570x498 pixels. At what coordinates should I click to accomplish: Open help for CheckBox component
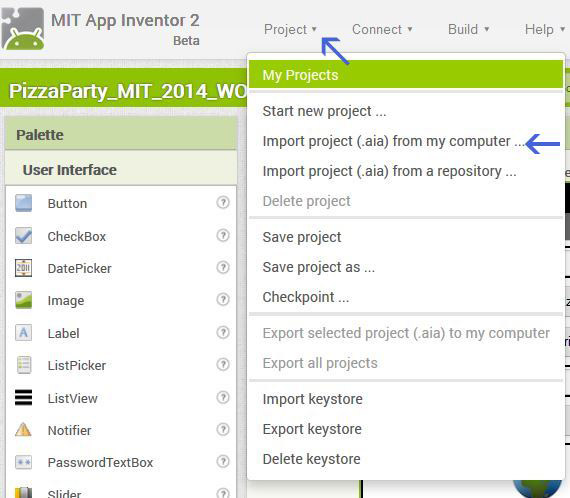click(223, 235)
